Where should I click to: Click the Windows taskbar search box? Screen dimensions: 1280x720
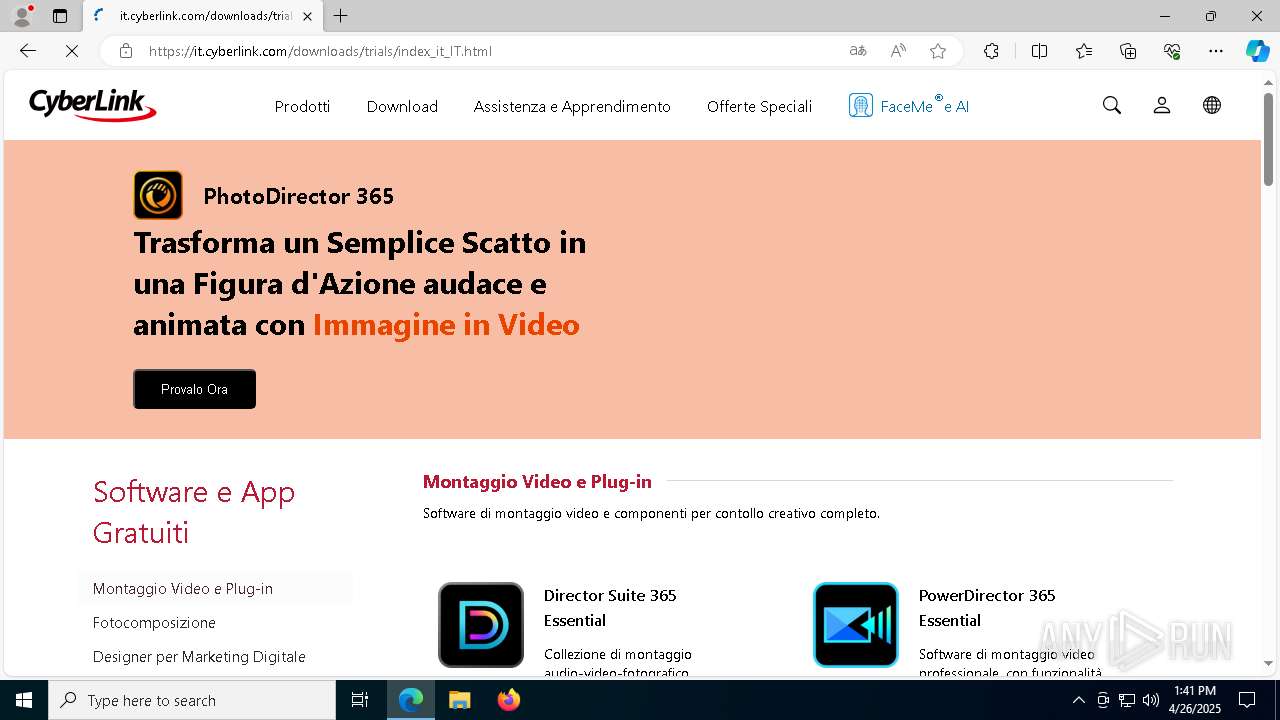[192, 700]
